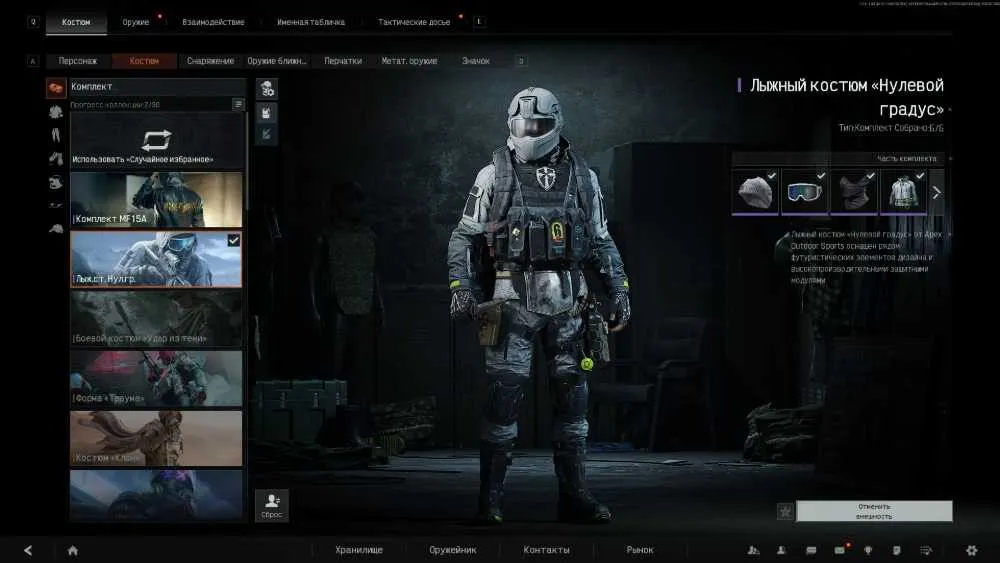
Task: Open the trophy achievements icon
Action: click(868, 550)
